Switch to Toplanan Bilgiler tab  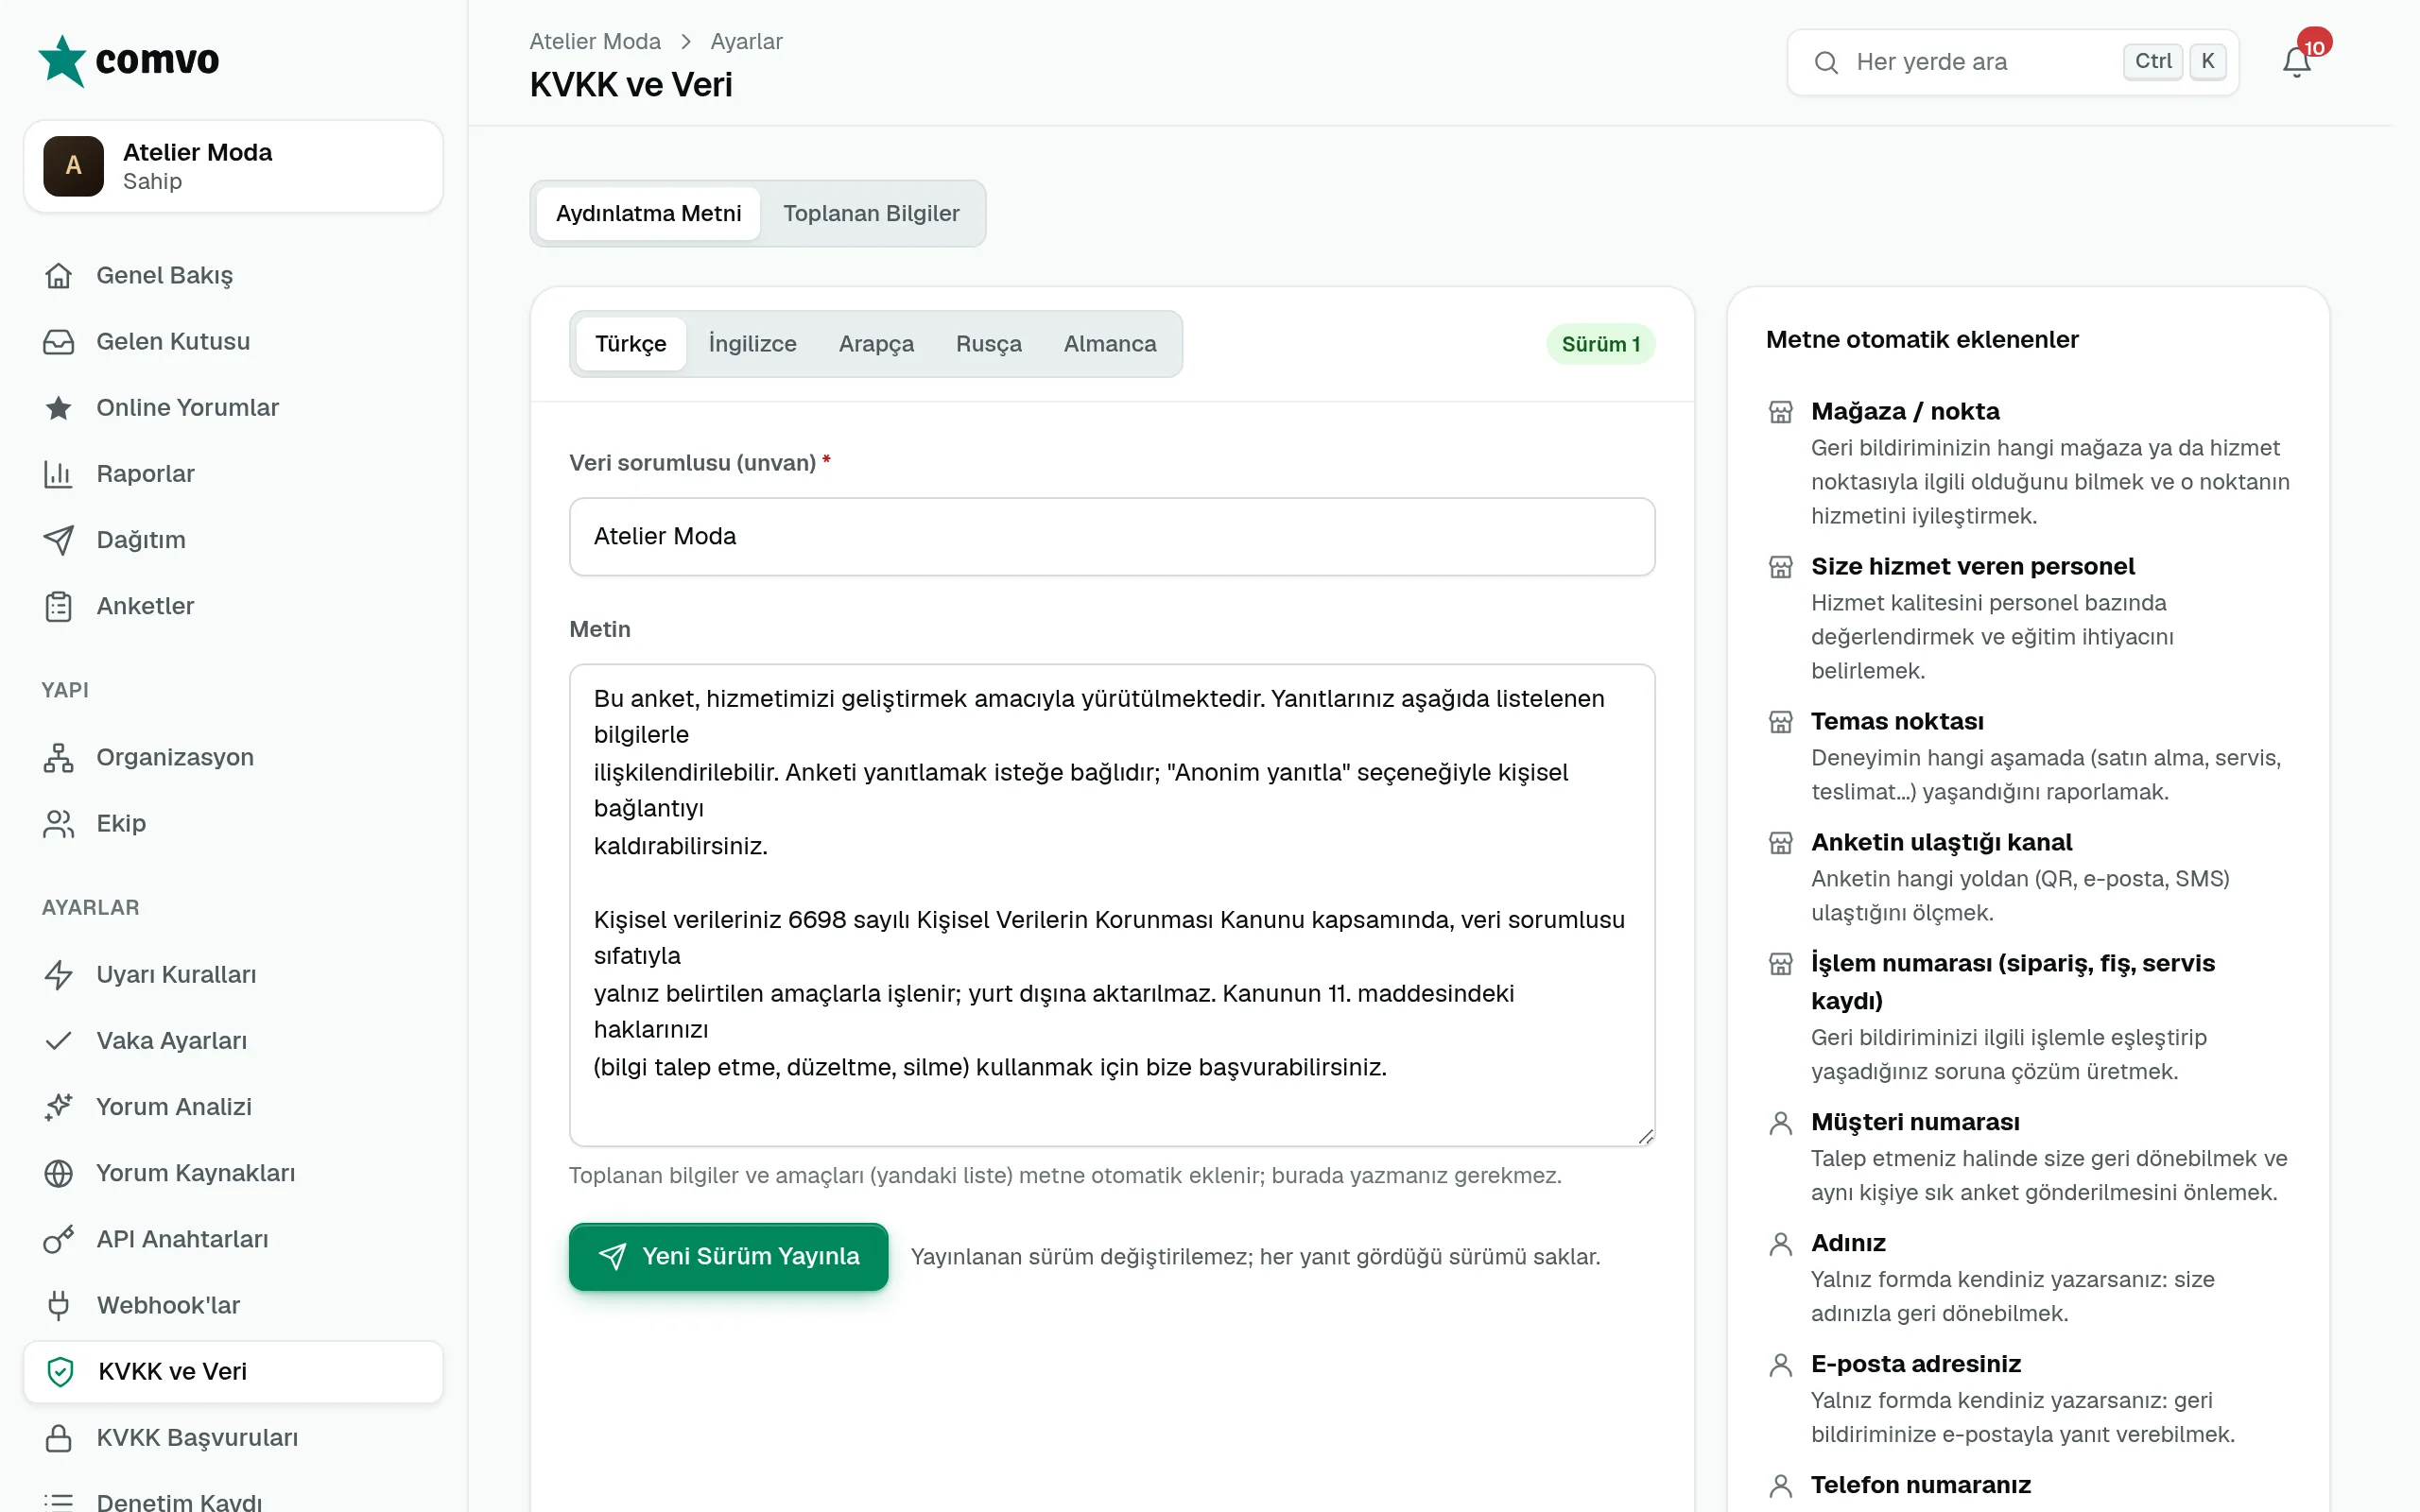point(871,213)
